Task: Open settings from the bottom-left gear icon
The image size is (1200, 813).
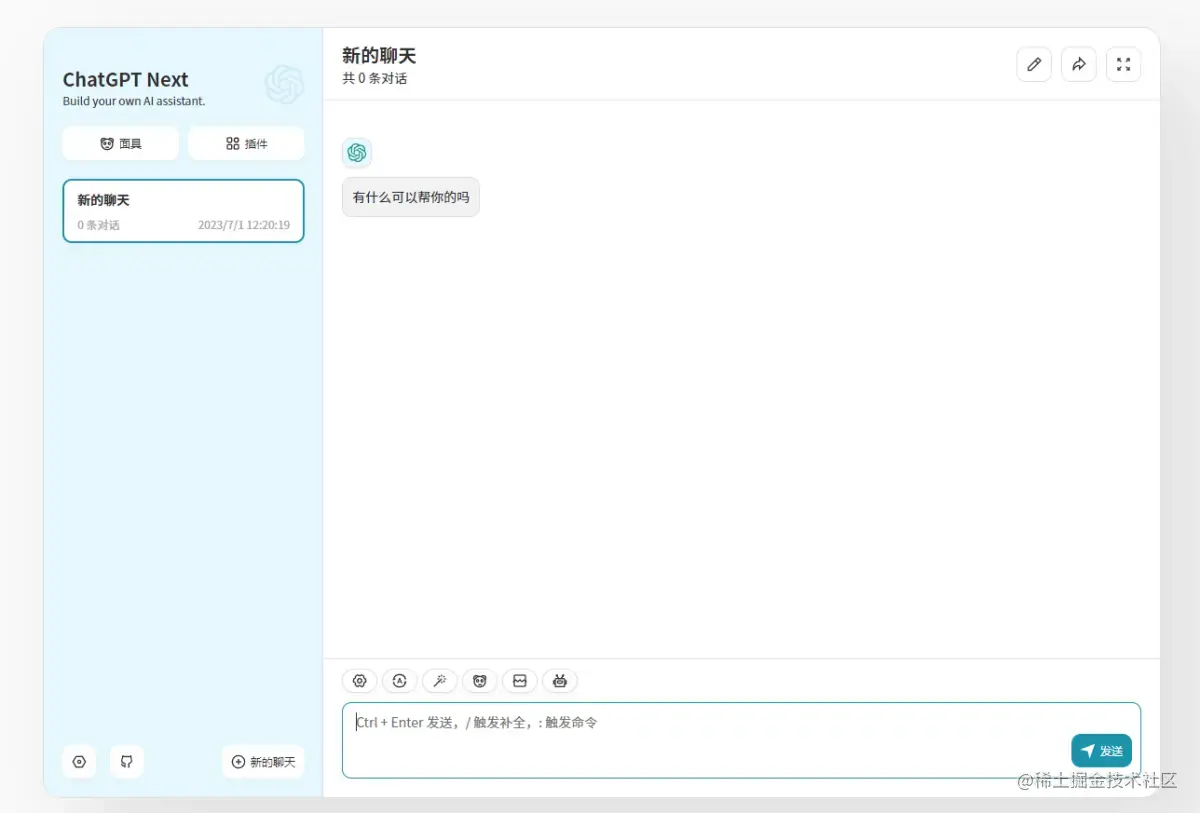Action: pyautogui.click(x=79, y=762)
